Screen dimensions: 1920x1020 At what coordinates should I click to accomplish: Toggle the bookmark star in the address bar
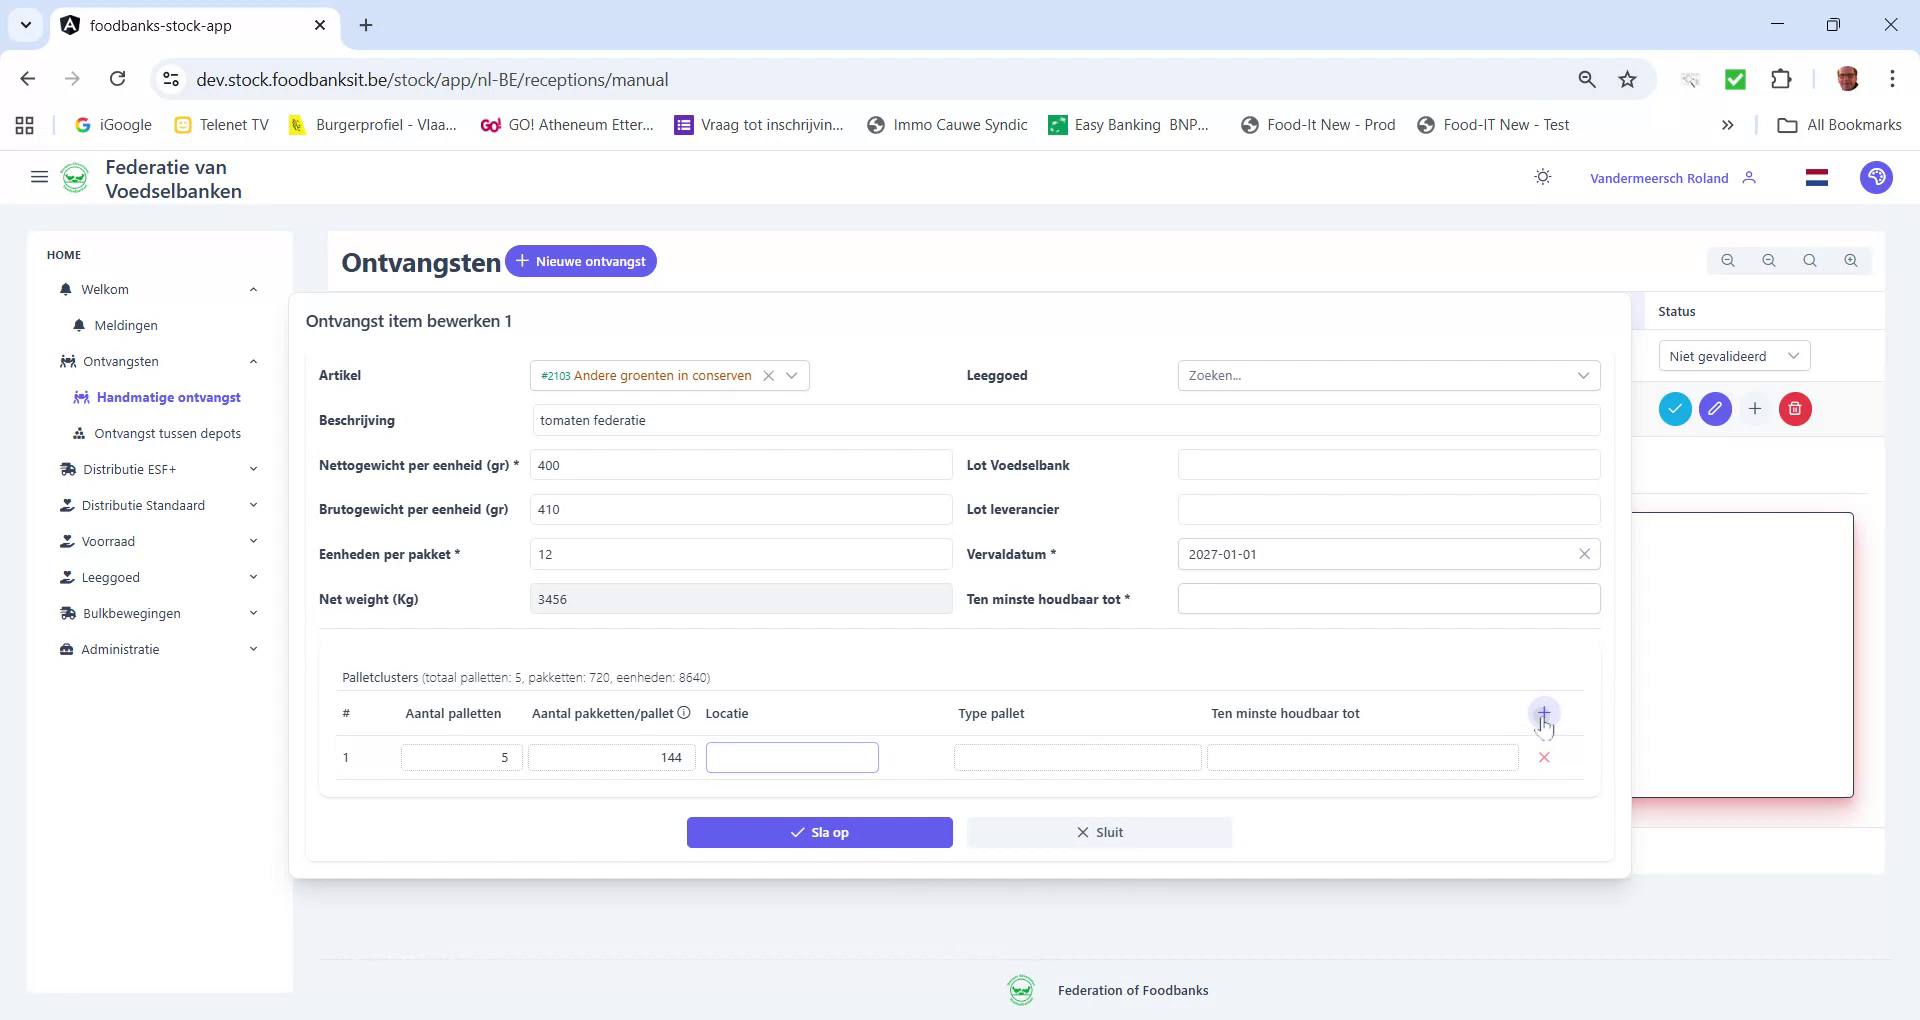1628,79
